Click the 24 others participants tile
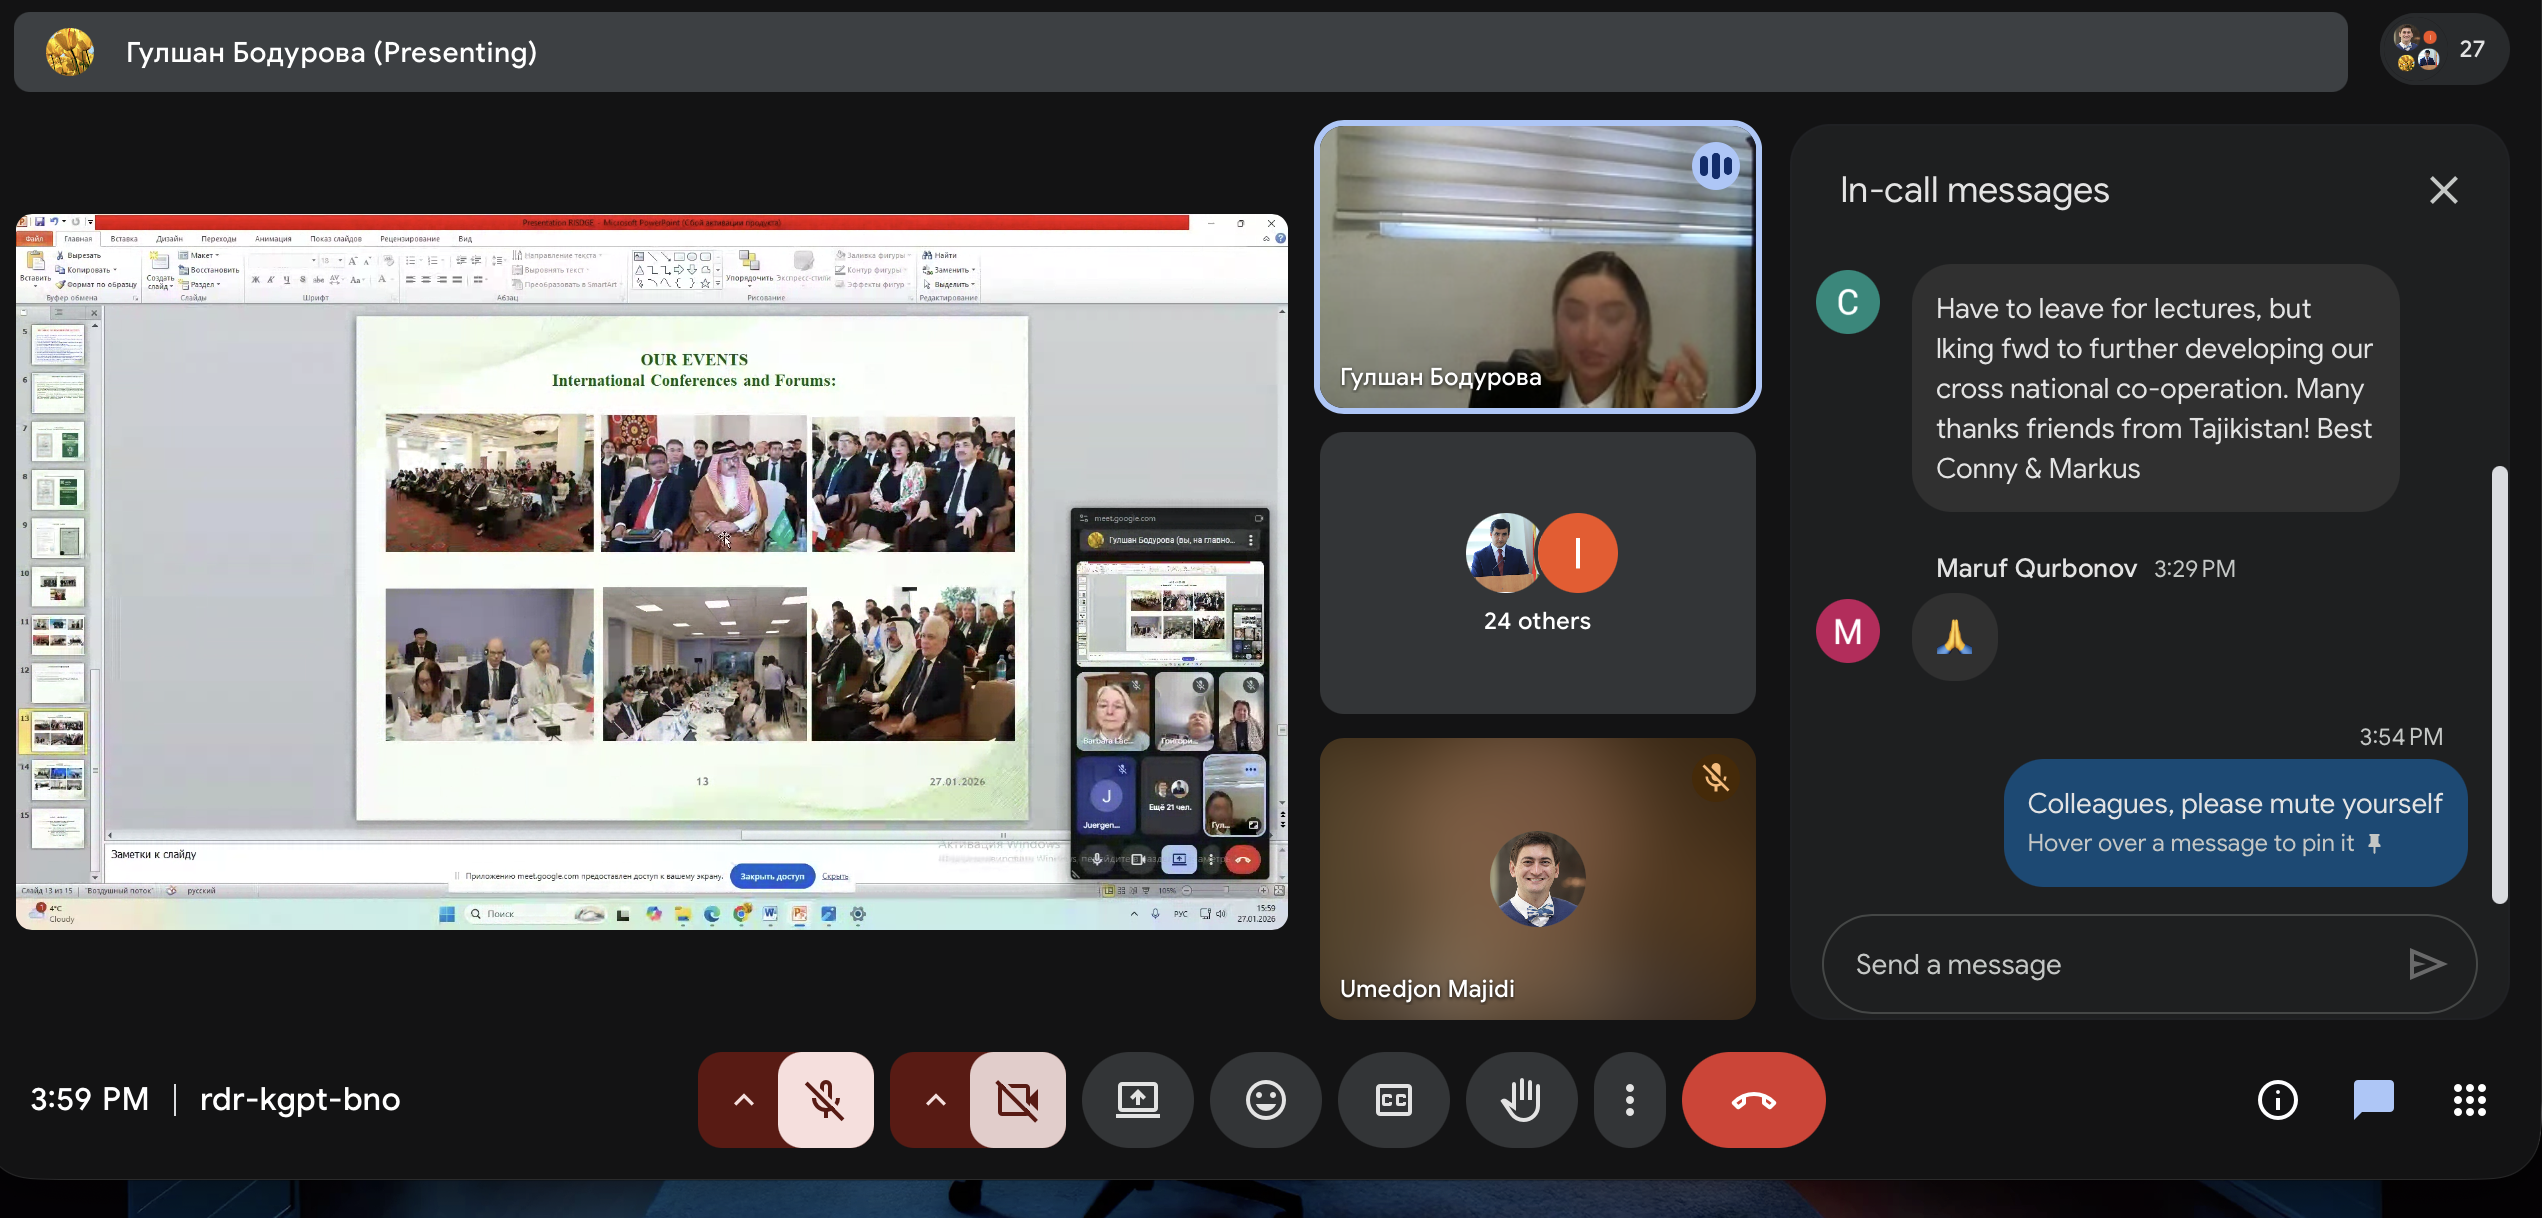Screen dimensions: 2542x1218 pos(1537,573)
